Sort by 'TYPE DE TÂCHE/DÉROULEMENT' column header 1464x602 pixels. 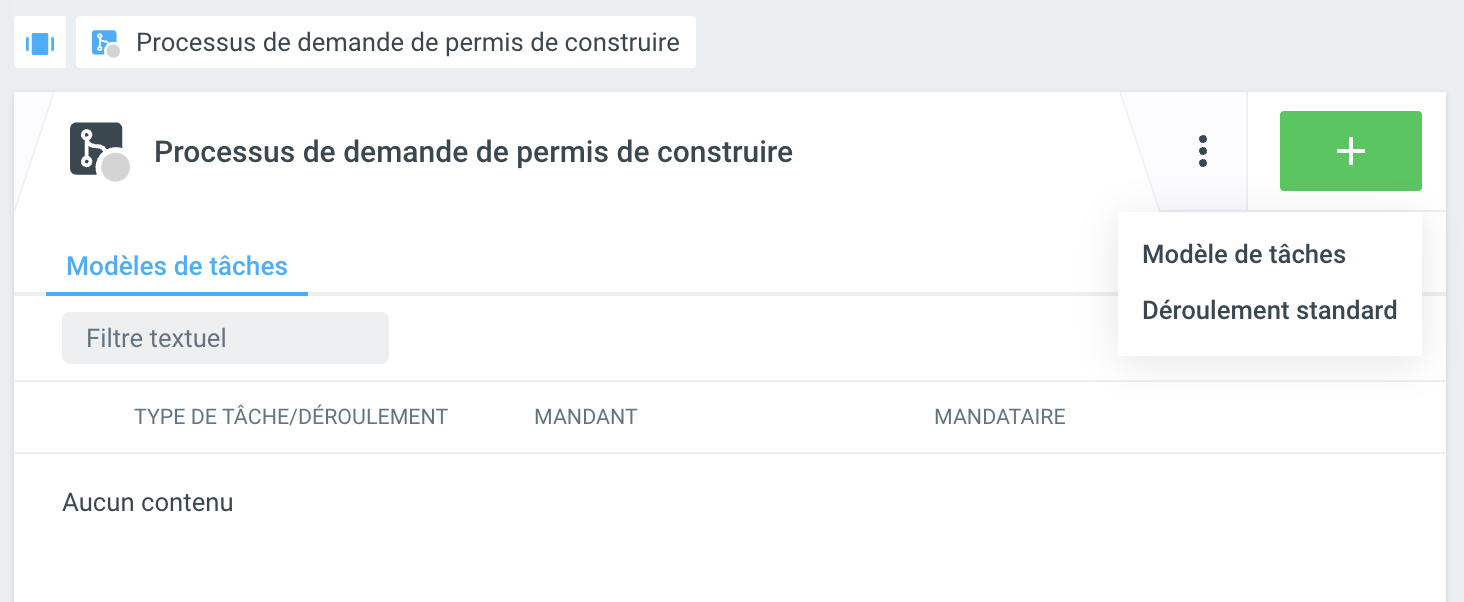coord(290,417)
